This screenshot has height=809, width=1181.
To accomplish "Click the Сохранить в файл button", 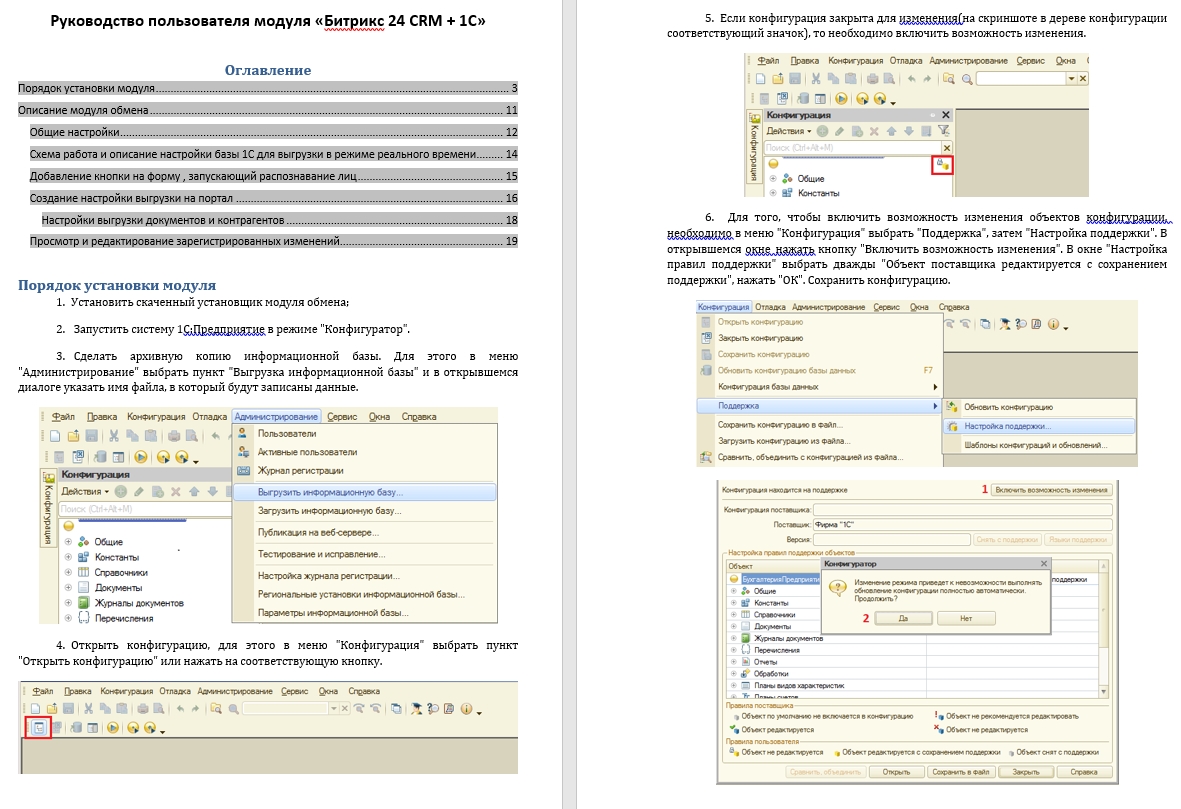I will (x=960, y=772).
